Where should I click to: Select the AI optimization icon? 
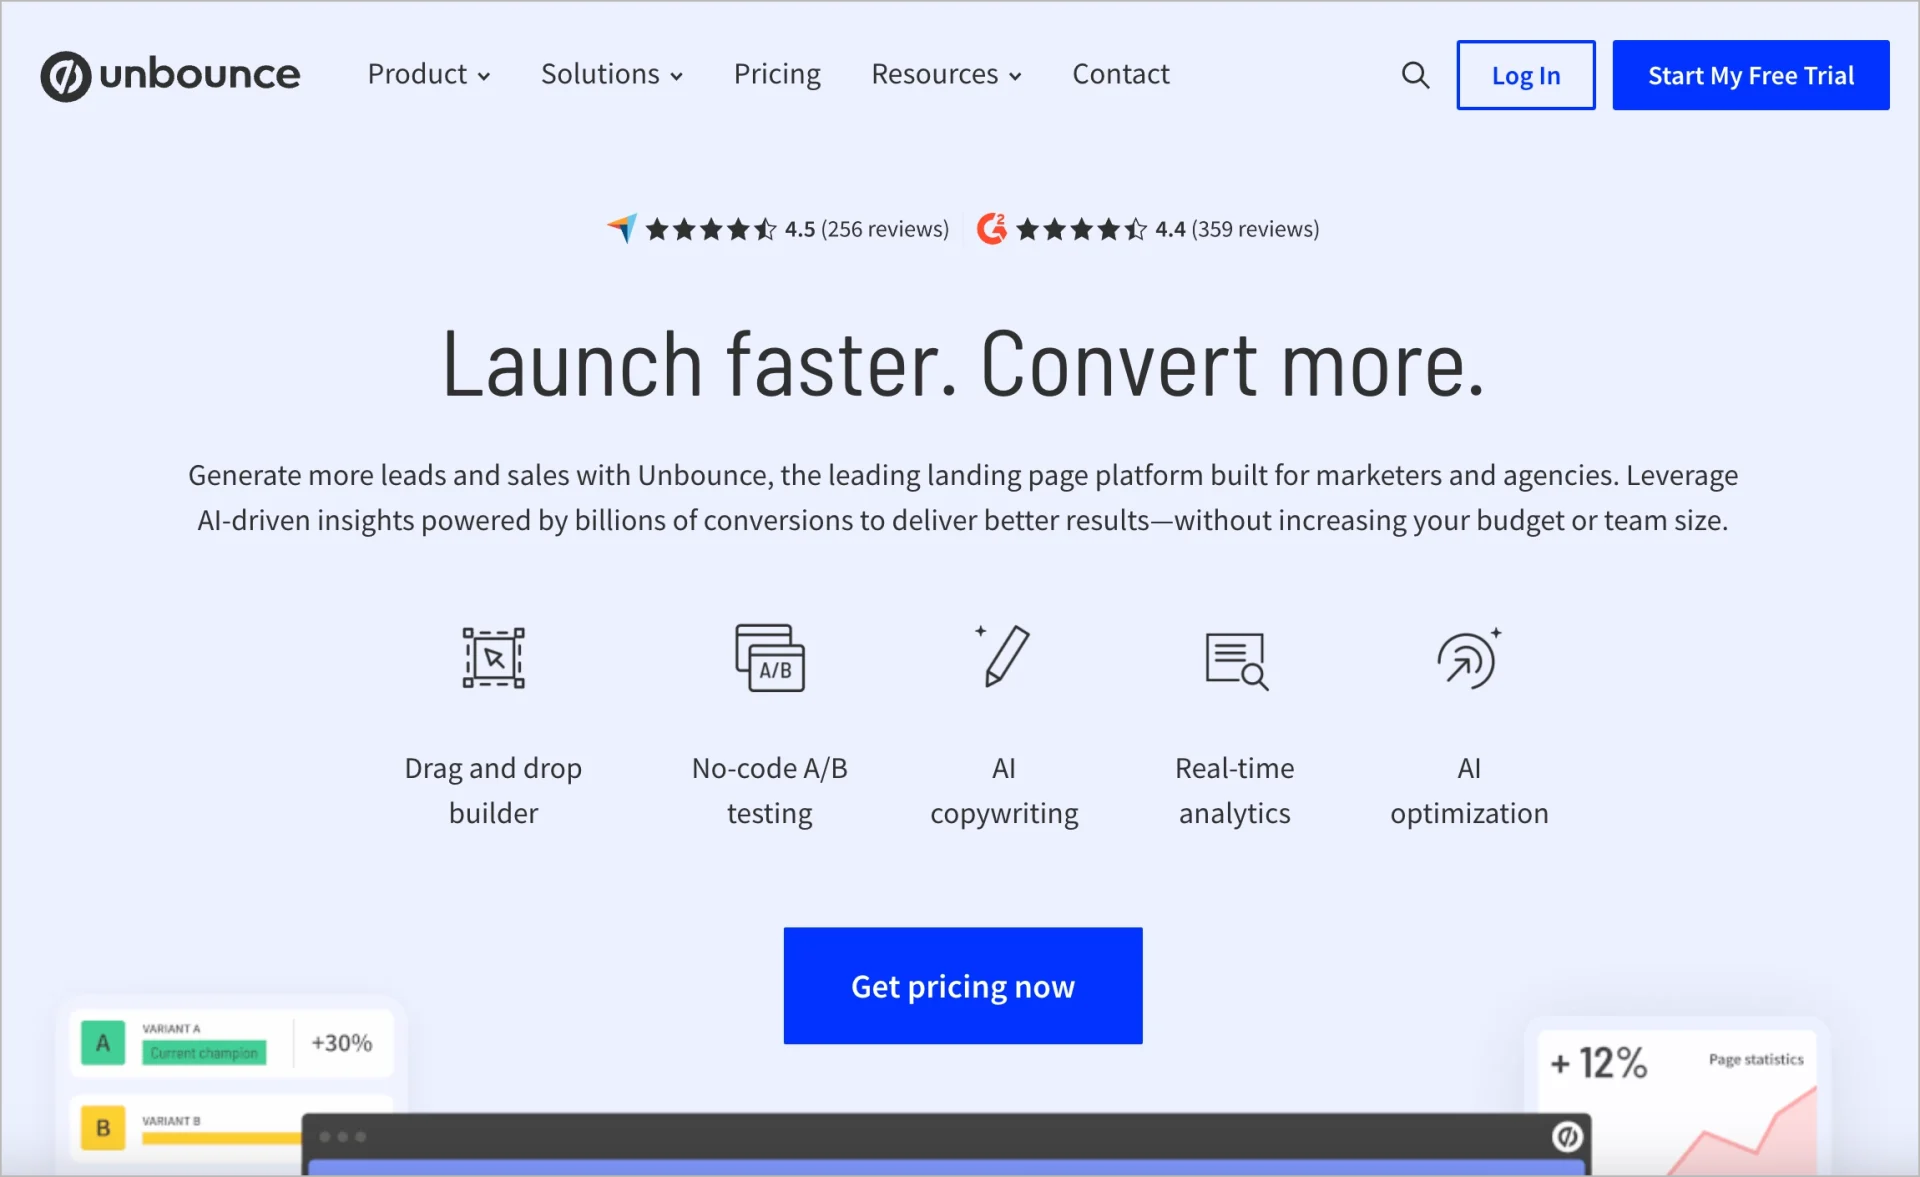1468,657
